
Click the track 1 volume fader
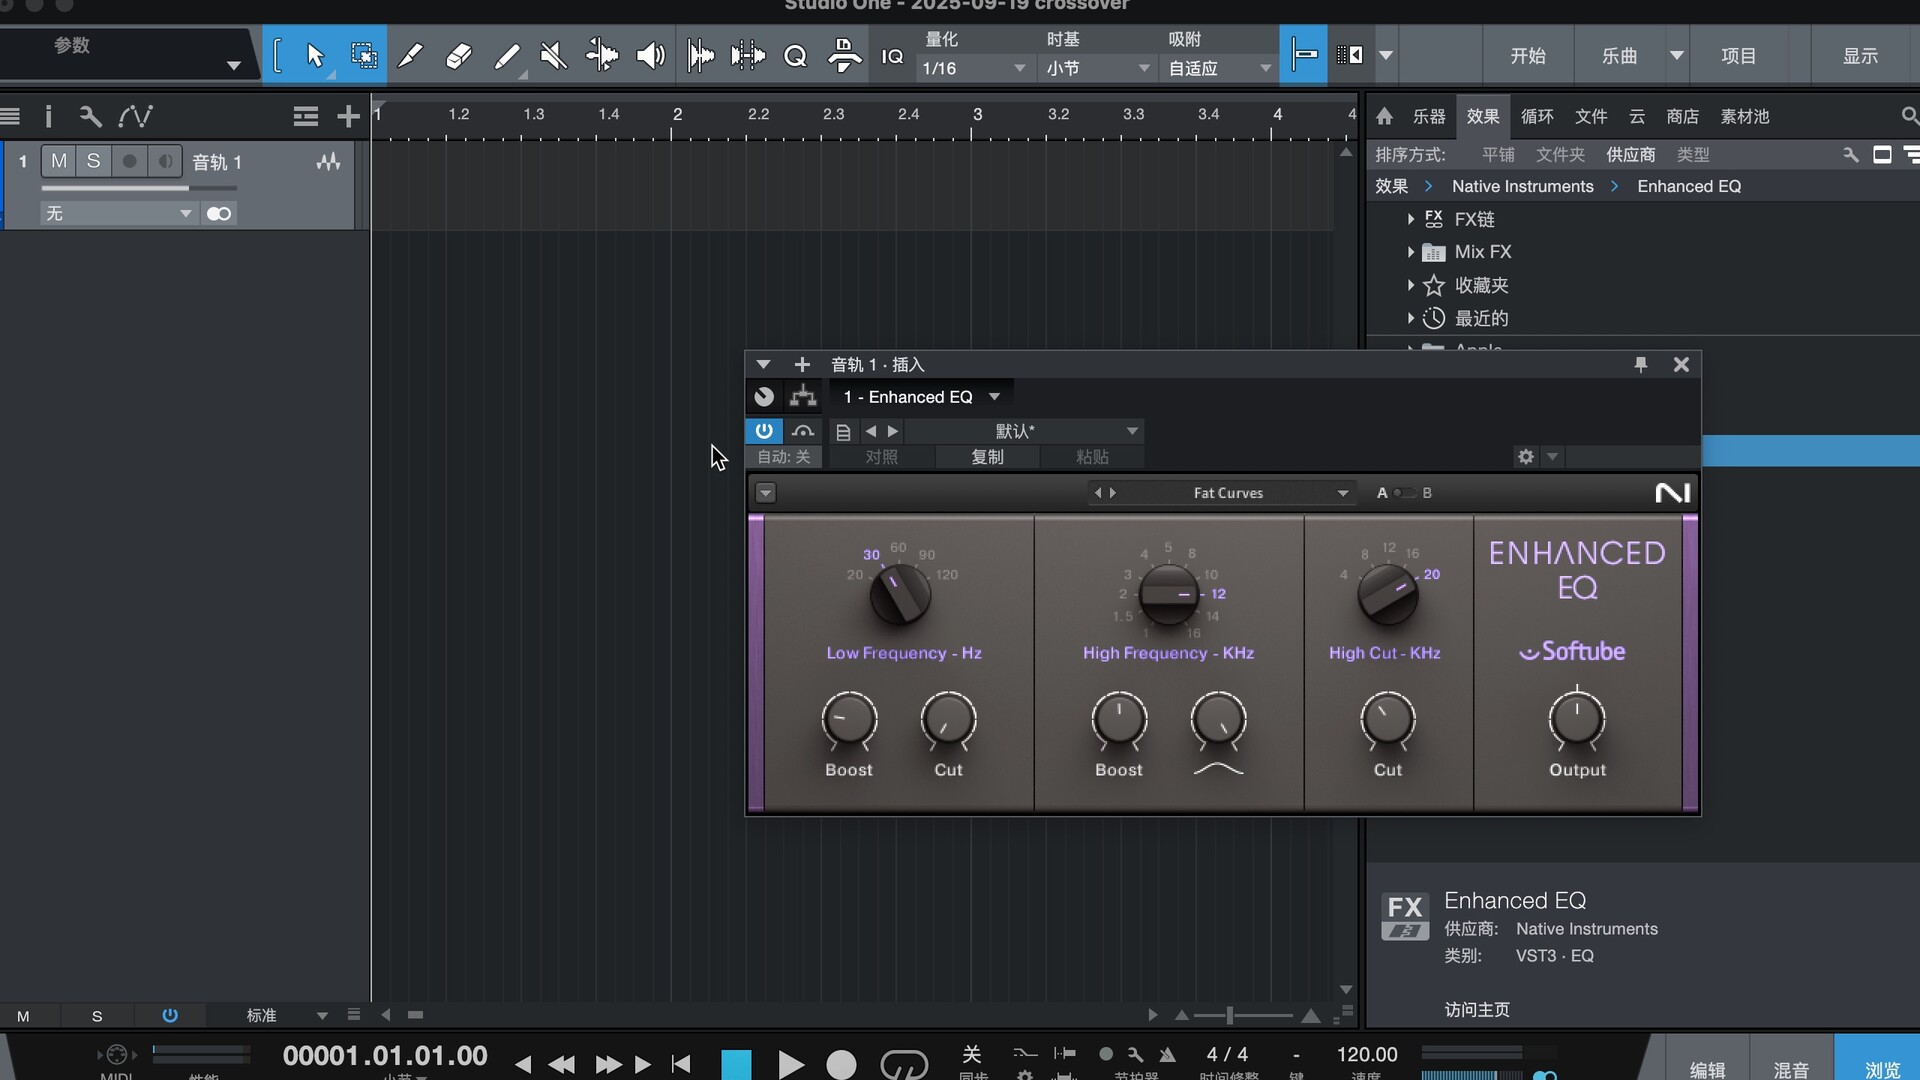click(x=139, y=188)
